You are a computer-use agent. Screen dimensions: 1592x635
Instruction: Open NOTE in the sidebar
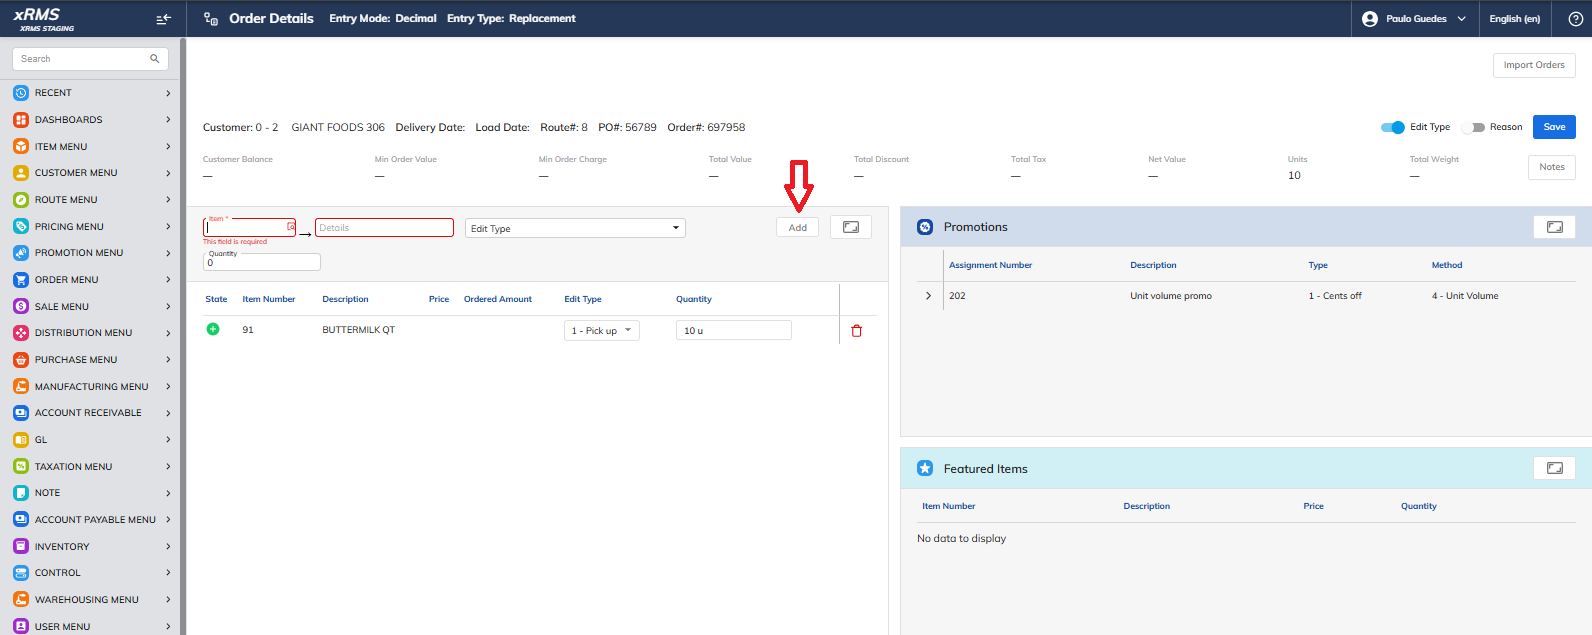pos(48,493)
